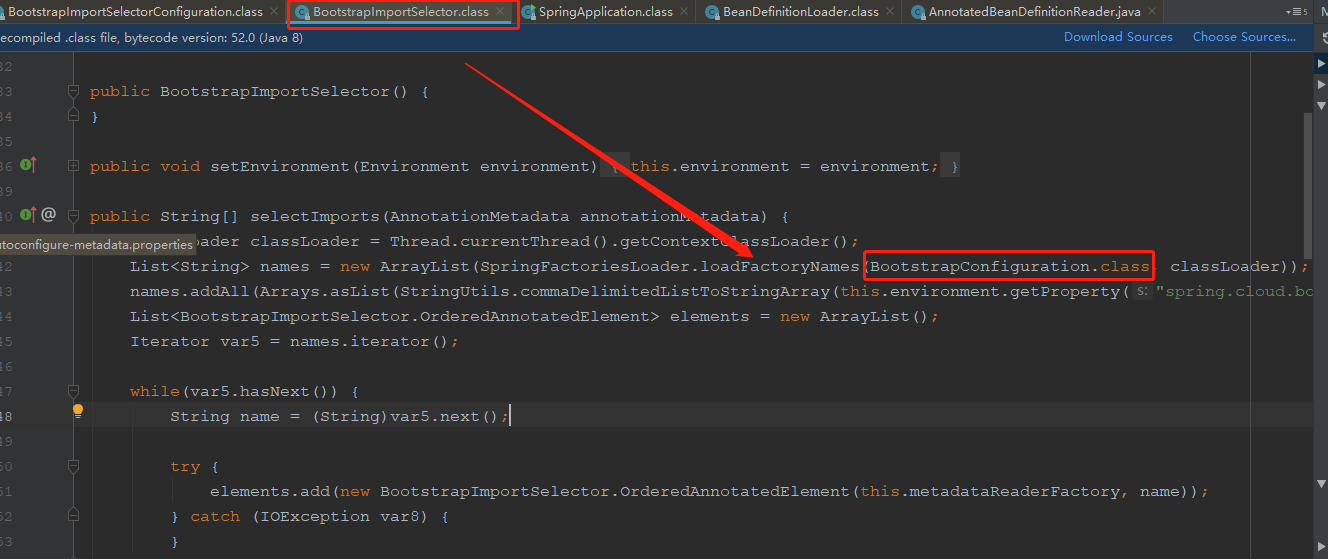
Task: Close the SpringApplication.class tab
Action: point(684,12)
